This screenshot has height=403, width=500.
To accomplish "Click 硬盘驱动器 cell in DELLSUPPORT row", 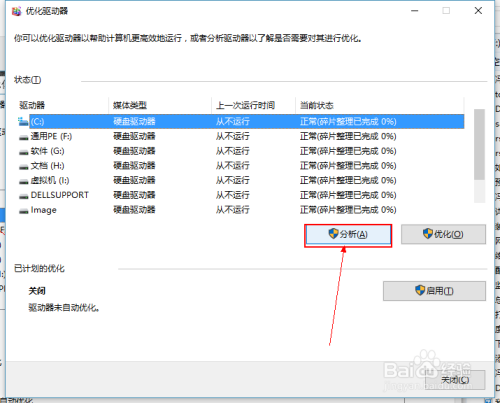I will (x=134, y=195).
